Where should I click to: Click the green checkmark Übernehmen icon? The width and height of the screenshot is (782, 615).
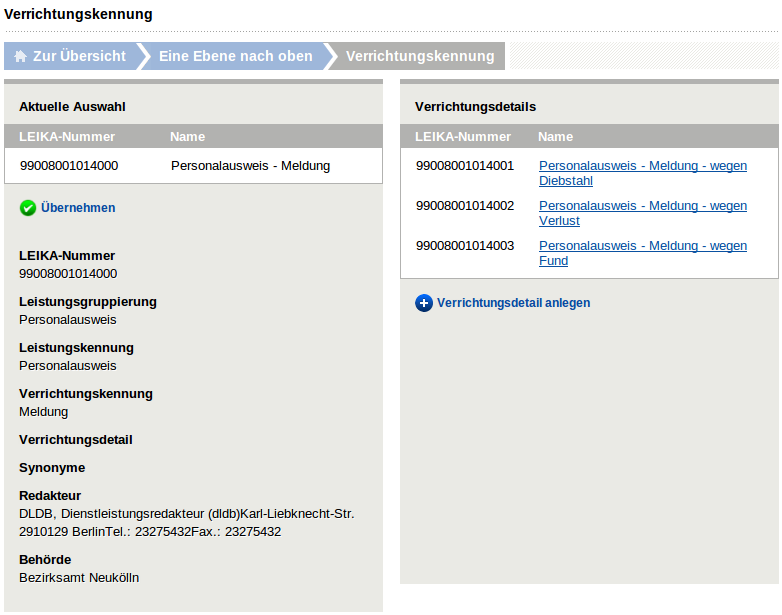coord(28,208)
